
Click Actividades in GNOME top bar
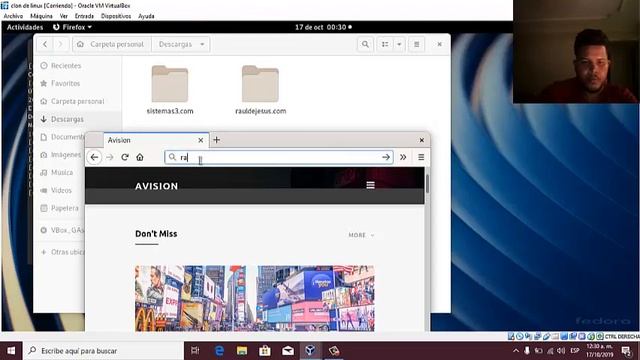click(x=25, y=27)
